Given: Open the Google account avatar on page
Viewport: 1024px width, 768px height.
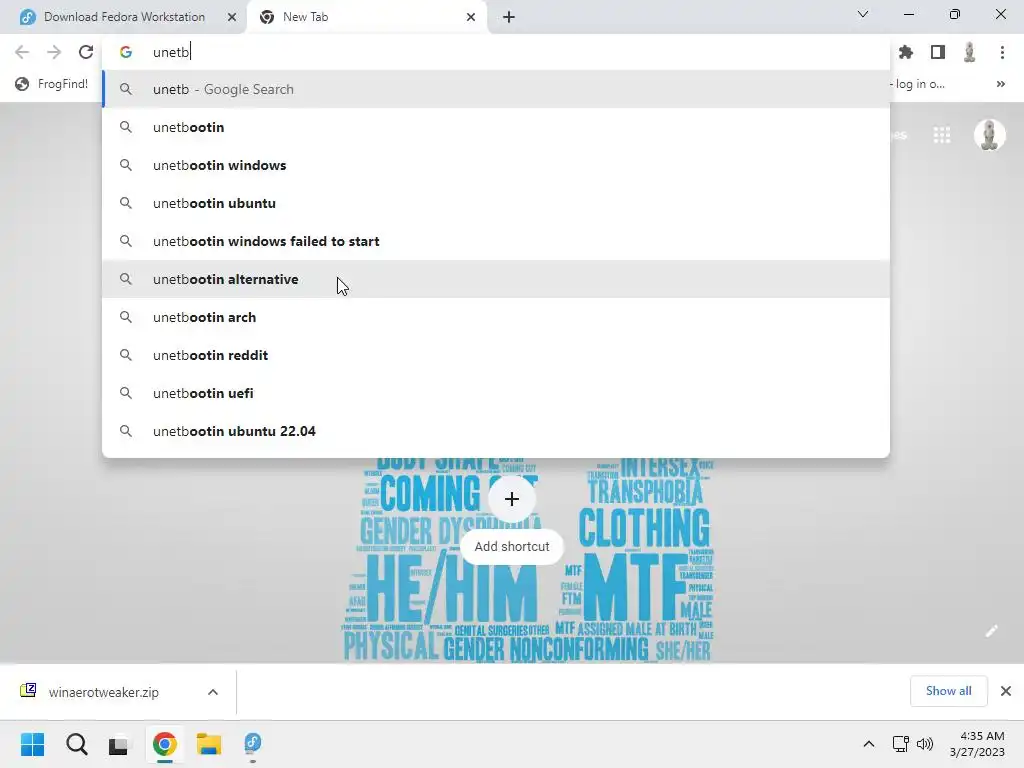Looking at the screenshot, I should [x=990, y=135].
